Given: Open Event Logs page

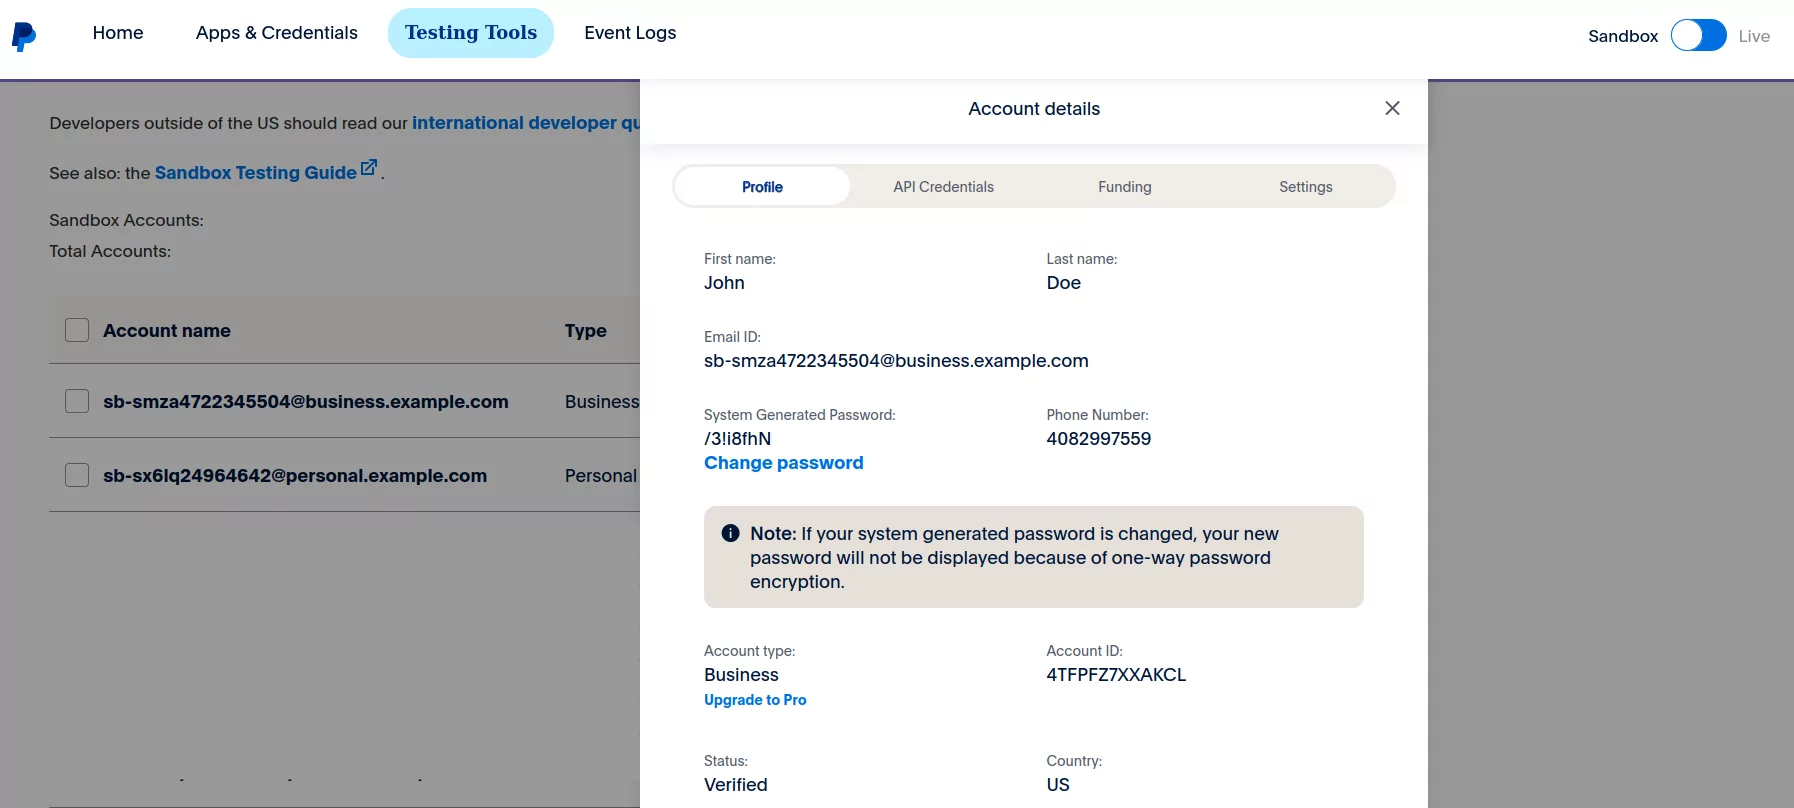Looking at the screenshot, I should pyautogui.click(x=630, y=33).
